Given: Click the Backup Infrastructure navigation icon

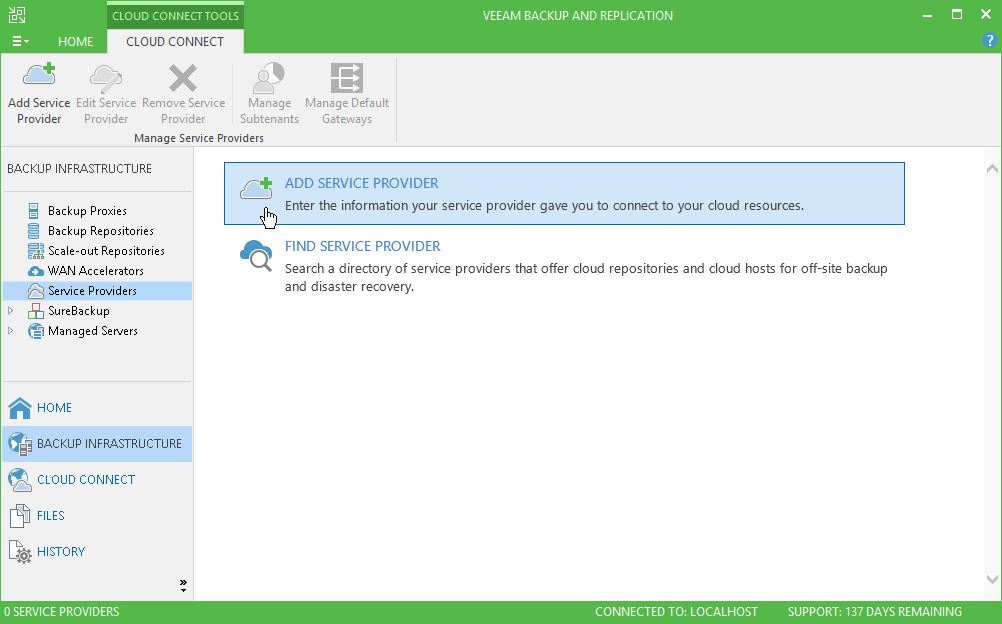Looking at the screenshot, I should coord(20,444).
